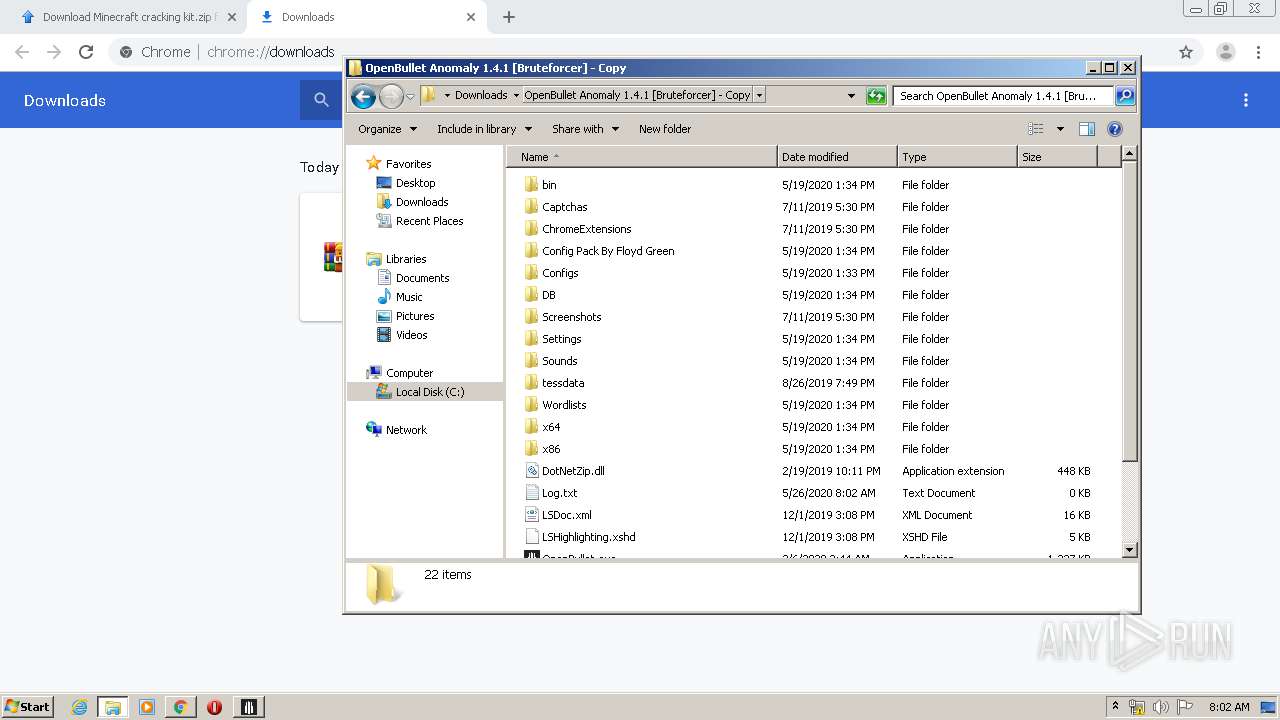Select the DB folder icon
1280x720 pixels.
532,295
